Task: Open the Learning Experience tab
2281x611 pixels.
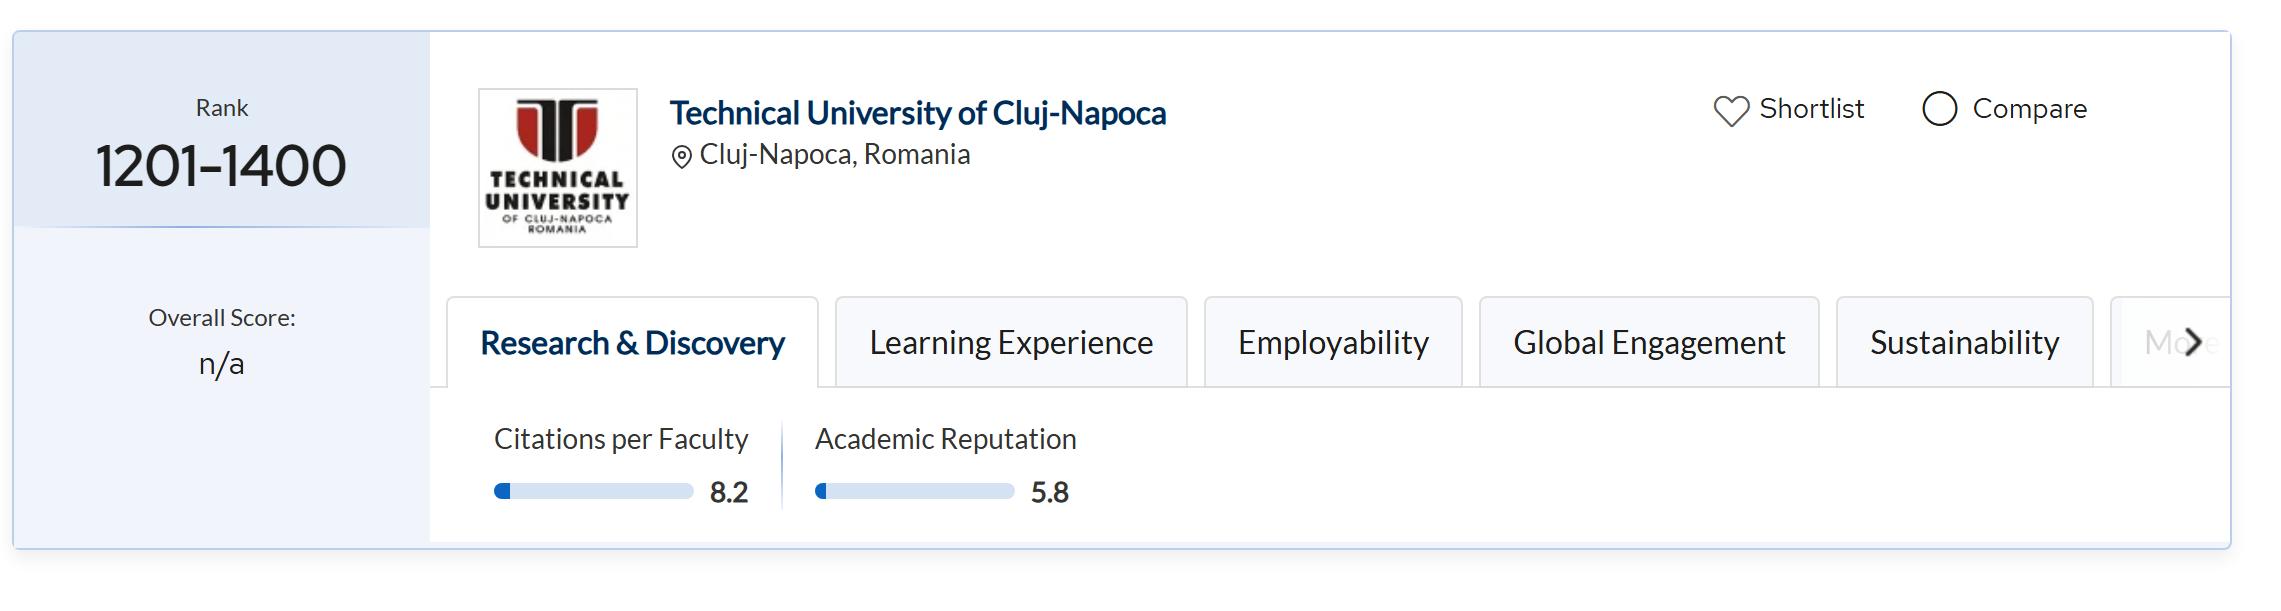Action: [1011, 343]
